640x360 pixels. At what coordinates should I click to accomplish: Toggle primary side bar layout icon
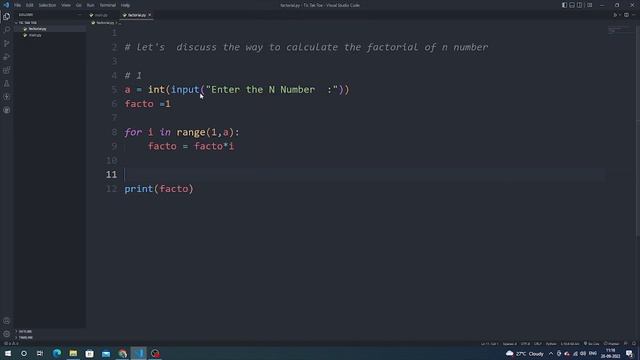pyautogui.click(x=564, y=5)
